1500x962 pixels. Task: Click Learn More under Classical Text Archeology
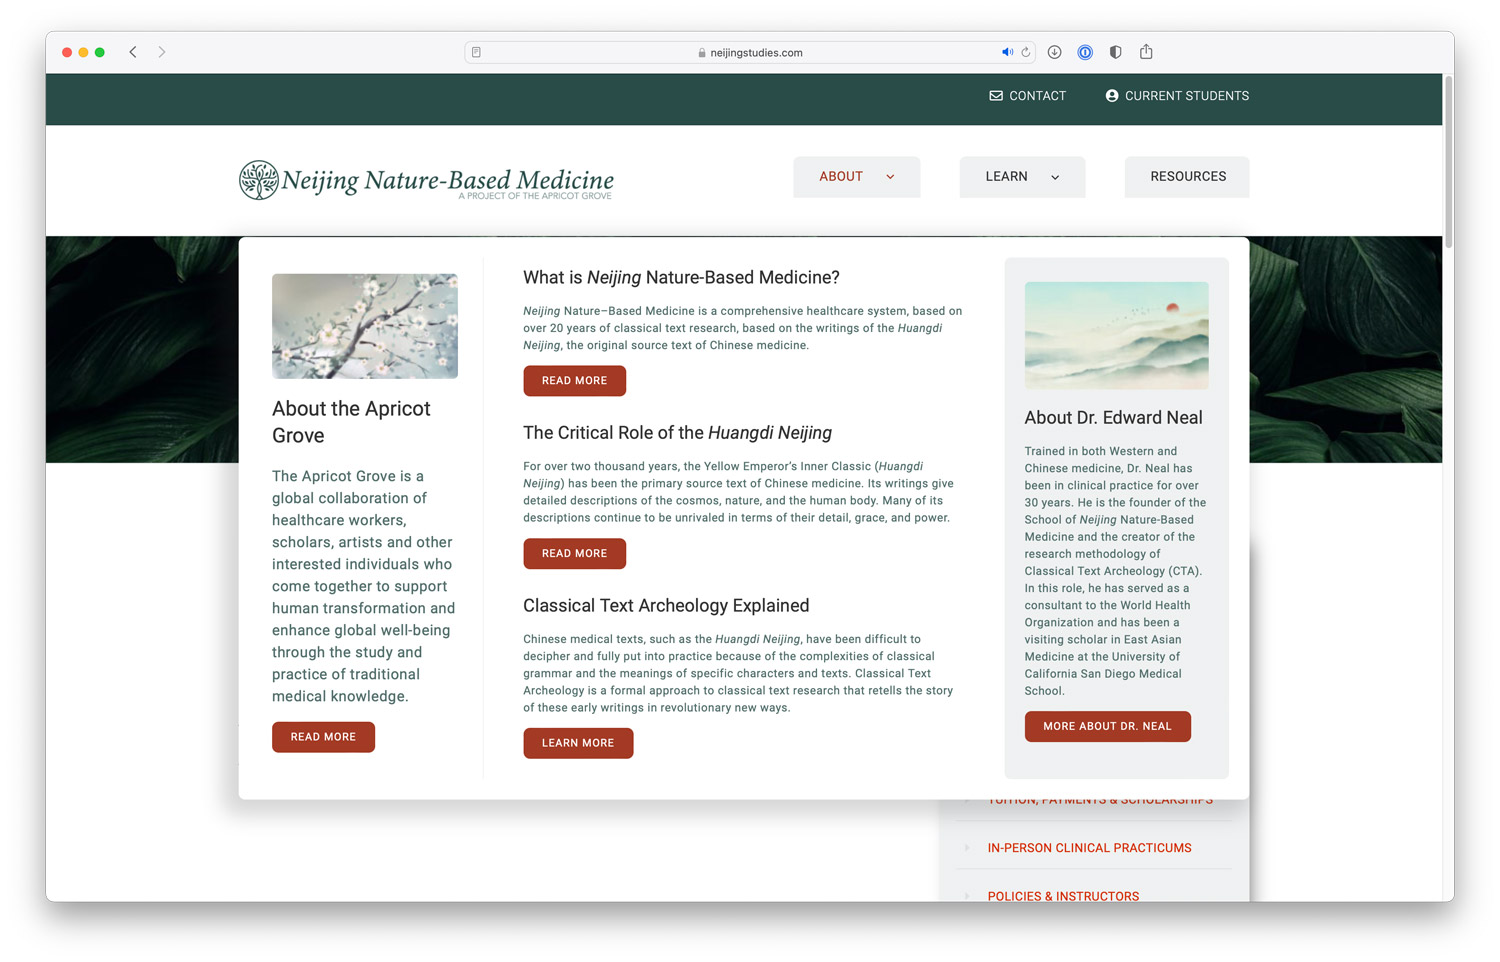[x=578, y=743]
